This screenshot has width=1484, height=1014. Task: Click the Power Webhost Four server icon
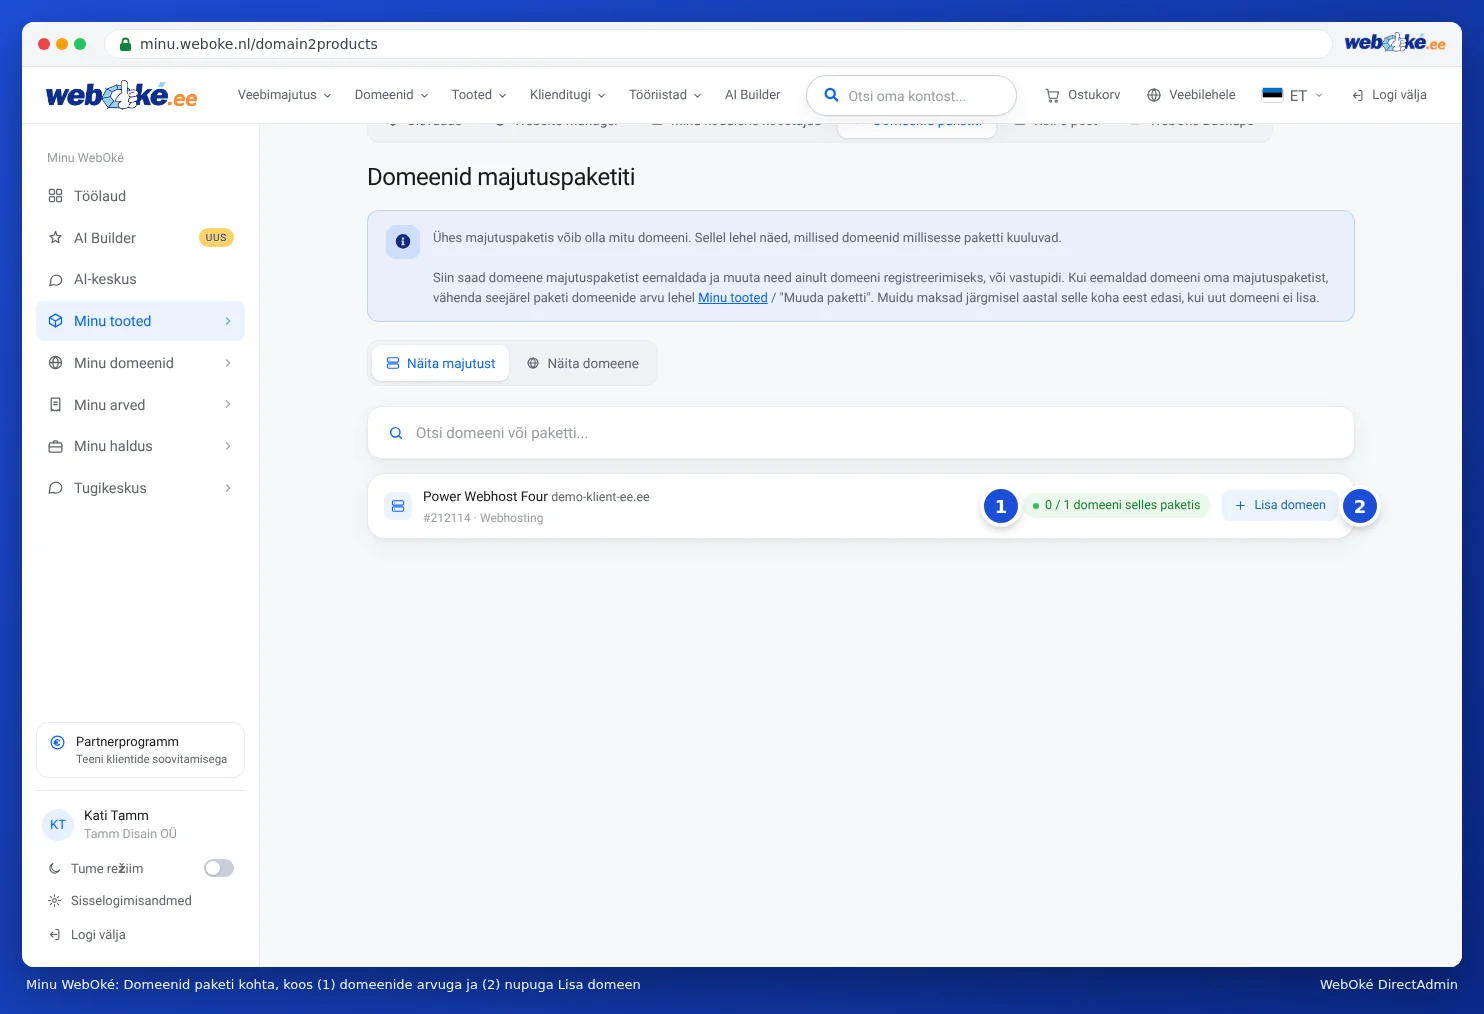[x=398, y=506]
